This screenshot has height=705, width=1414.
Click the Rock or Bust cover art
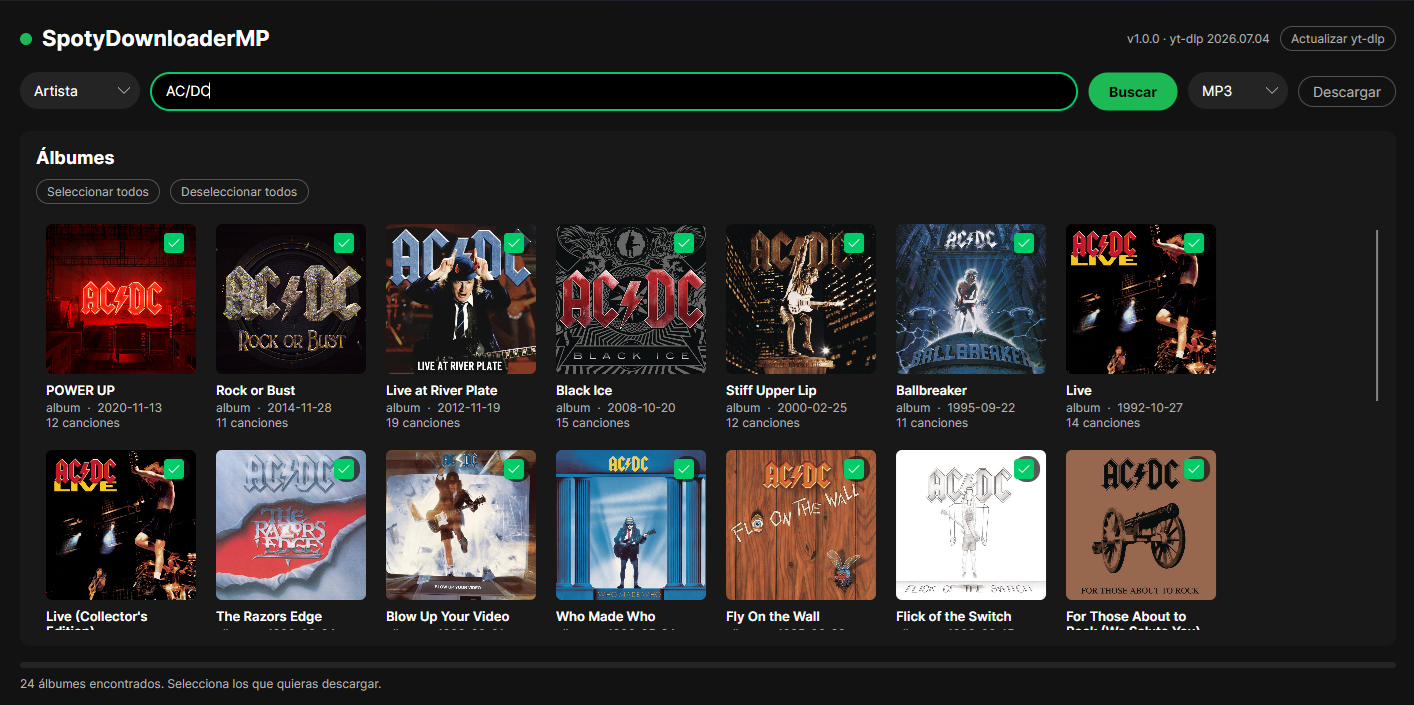pyautogui.click(x=291, y=299)
